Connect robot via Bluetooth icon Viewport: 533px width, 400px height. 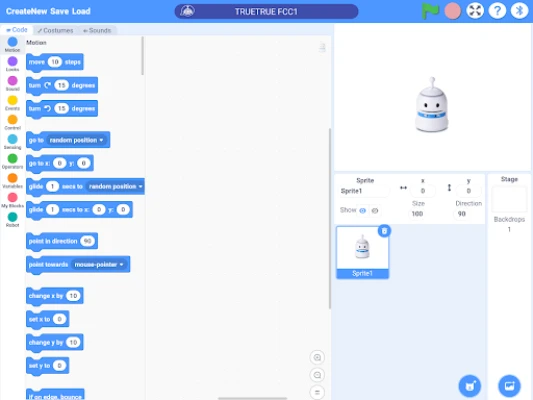(519, 11)
